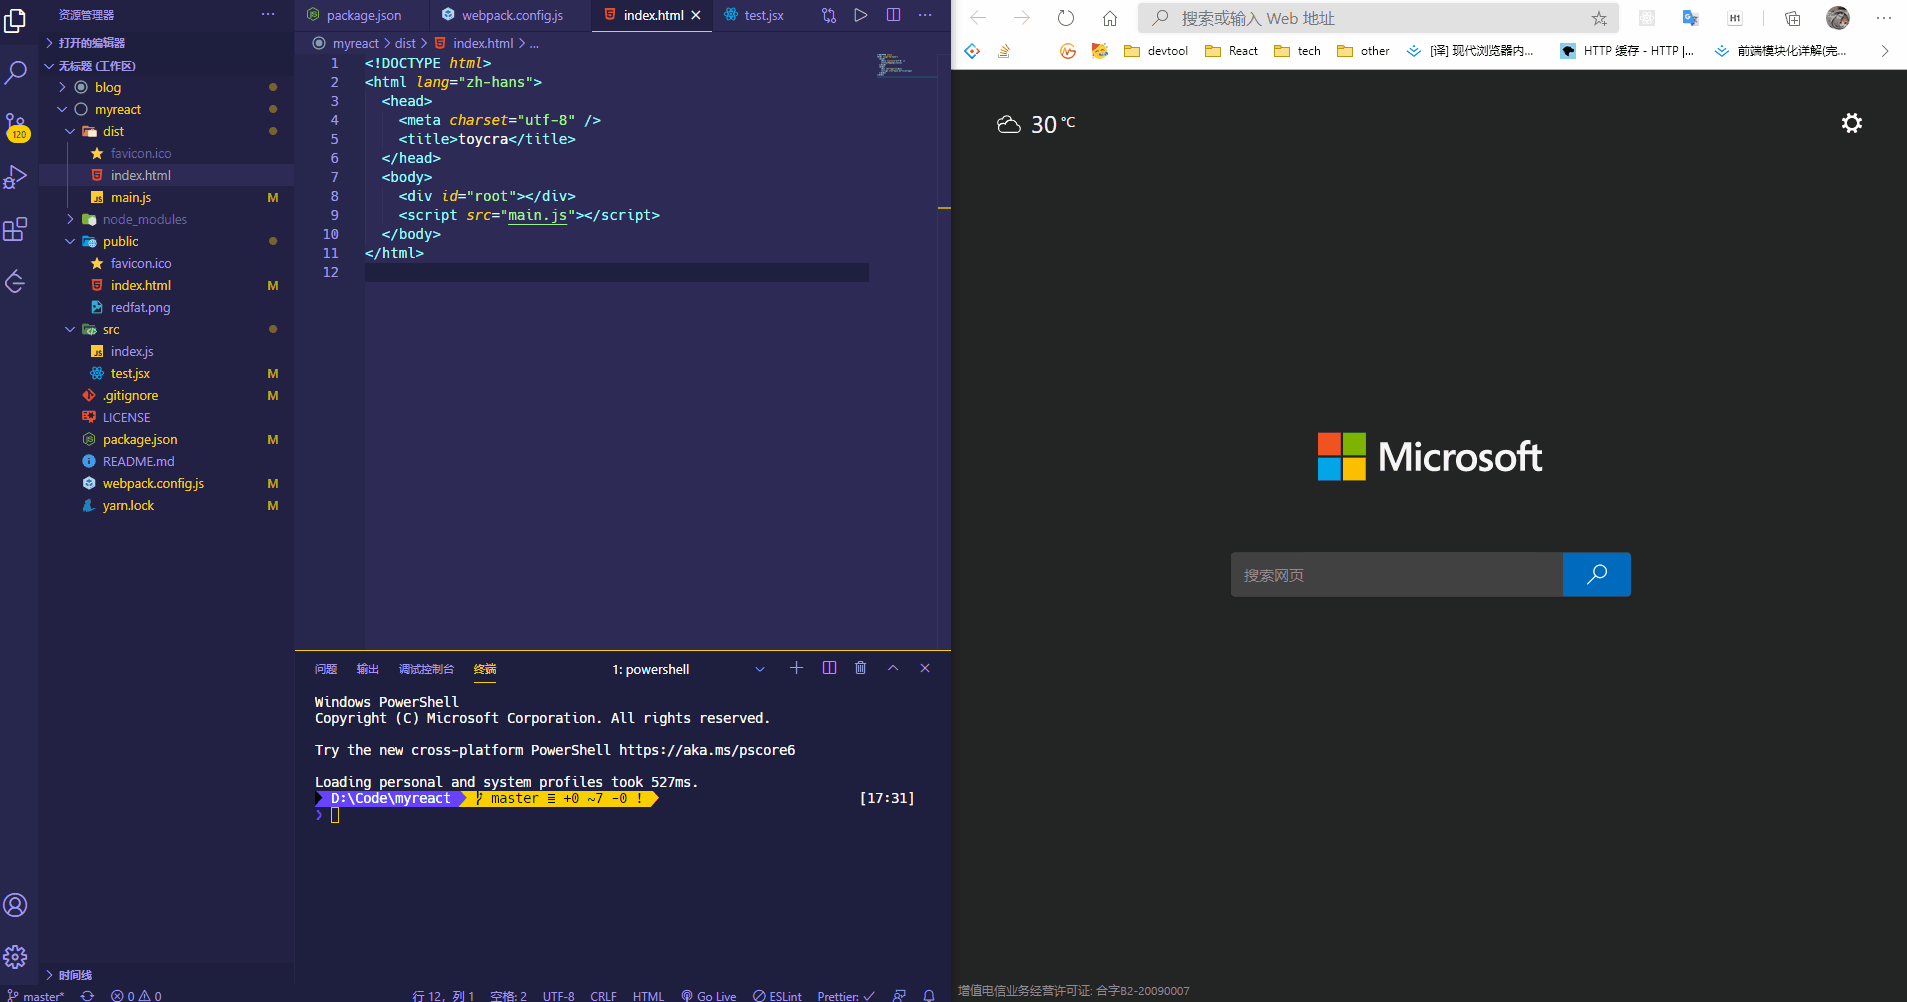Change language mode HTML in status bar
This screenshot has width=1907, height=1002.
pos(648,996)
